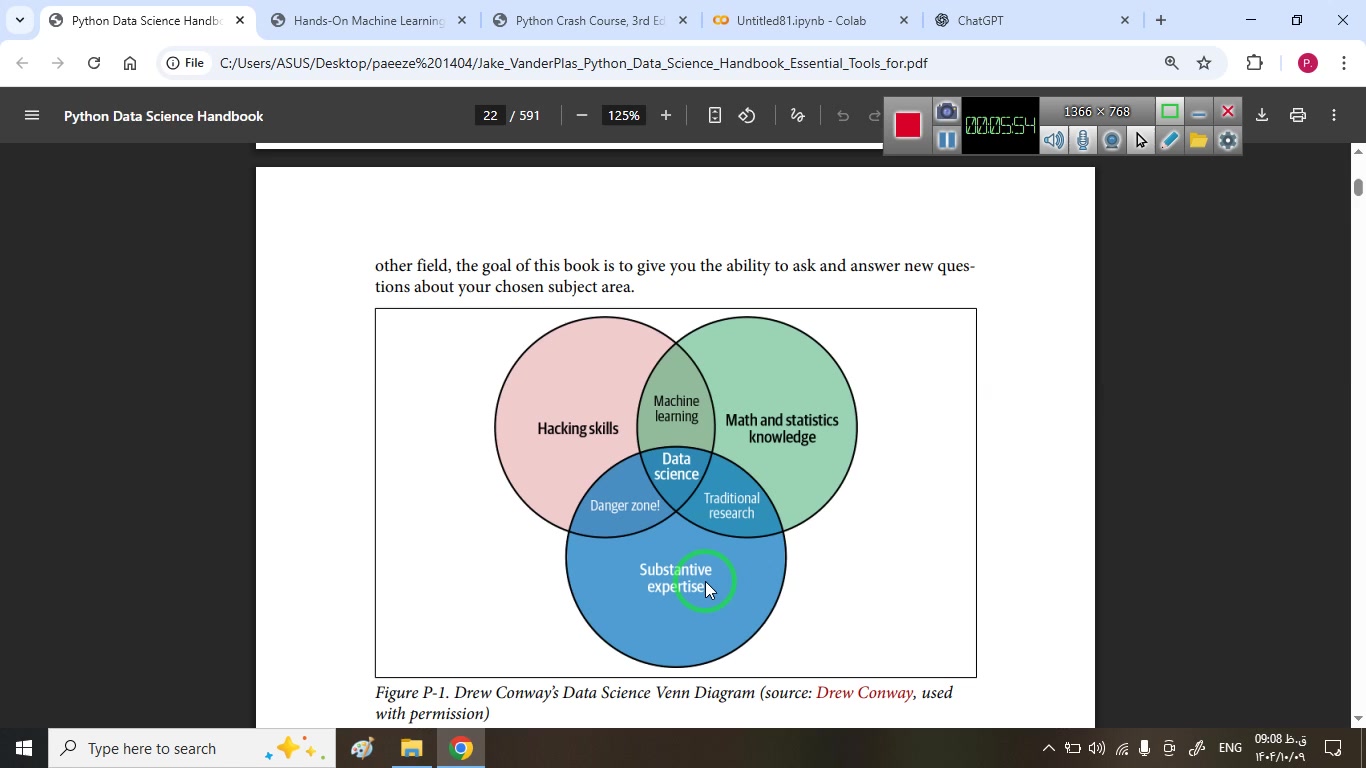Open the recorder's output folder icon
Screen dimensions: 1366x768
pos(1198,141)
